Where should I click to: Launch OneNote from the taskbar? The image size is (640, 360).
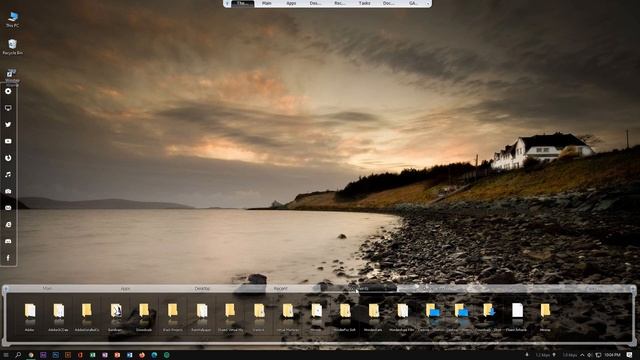(105, 355)
